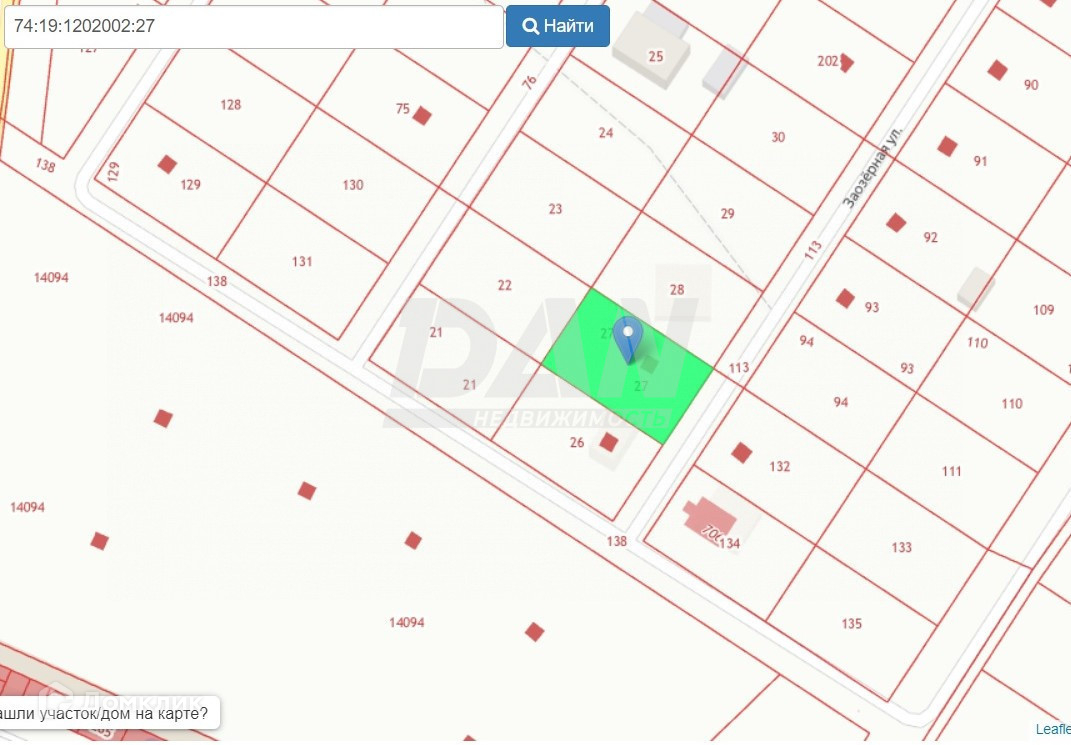Click red building marker beside 75
This screenshot has height=745, width=1071.
coord(422,116)
